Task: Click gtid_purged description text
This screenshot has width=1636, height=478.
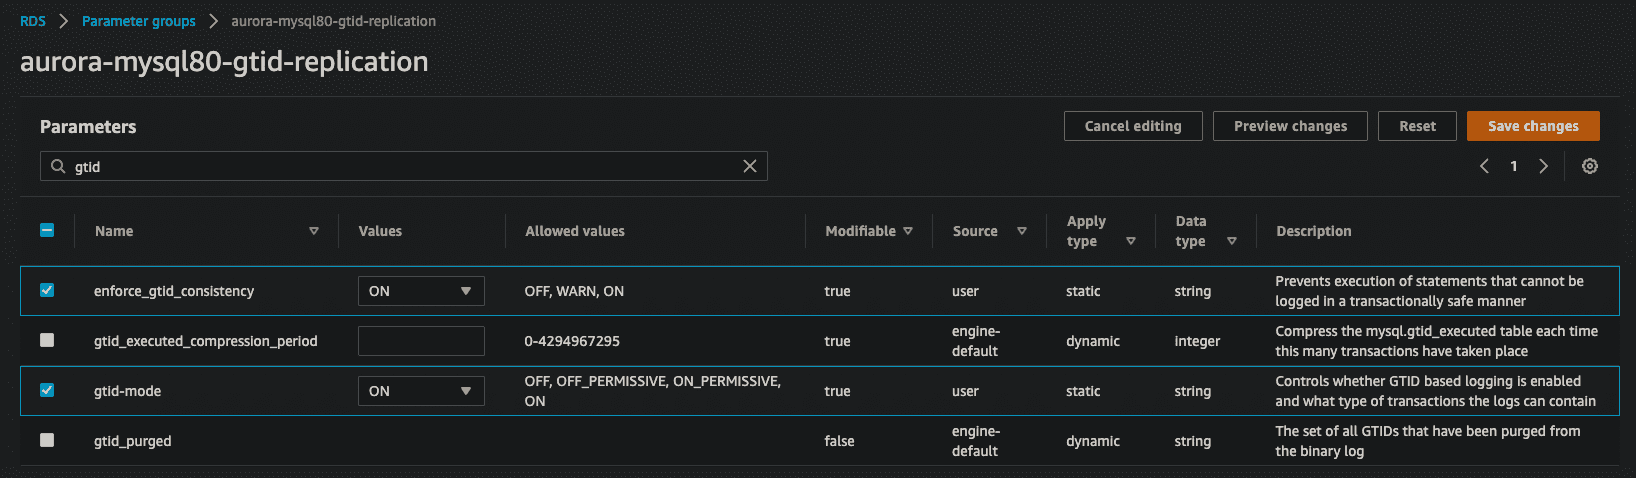Action: point(1428,441)
